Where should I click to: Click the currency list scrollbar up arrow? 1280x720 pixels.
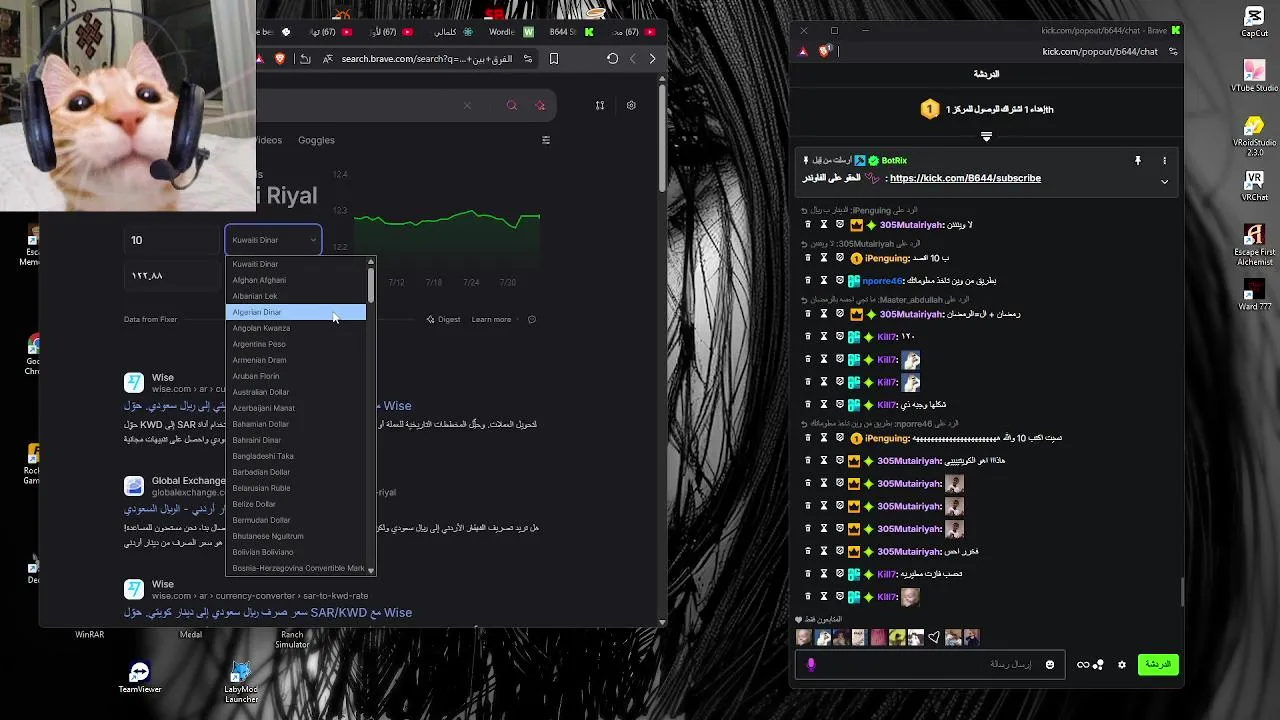(x=371, y=262)
